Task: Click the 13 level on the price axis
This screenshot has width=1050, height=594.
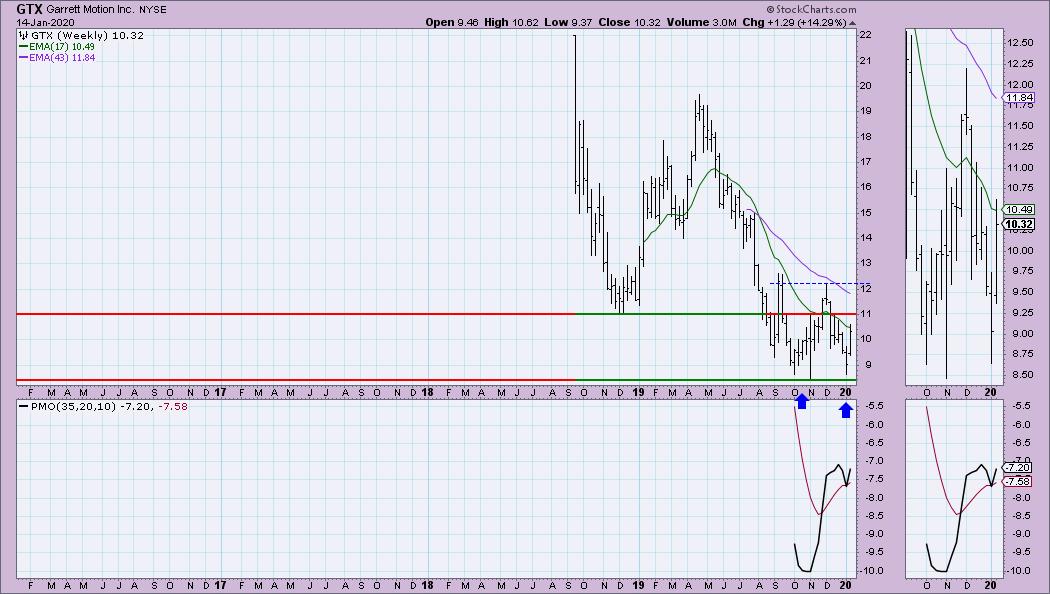Action: (x=865, y=263)
